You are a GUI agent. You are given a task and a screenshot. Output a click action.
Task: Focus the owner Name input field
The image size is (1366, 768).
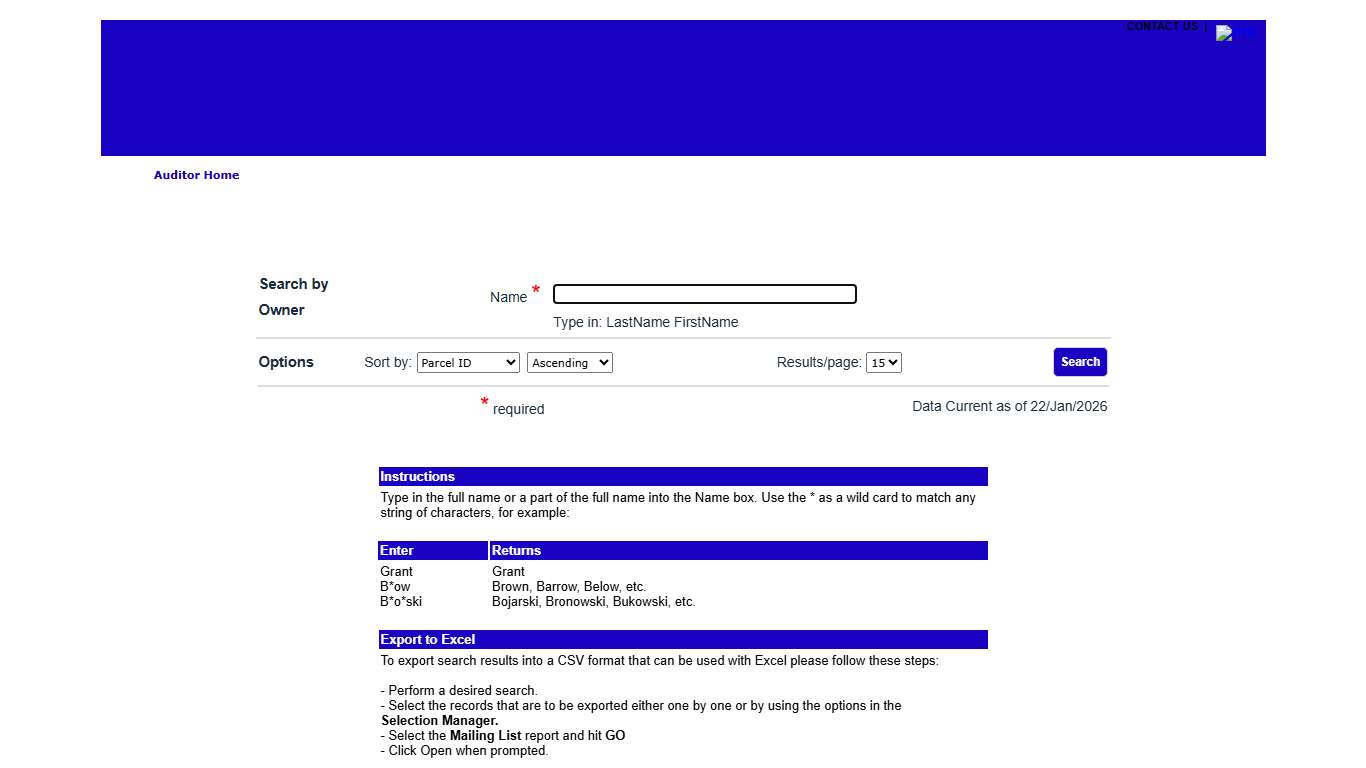704,294
